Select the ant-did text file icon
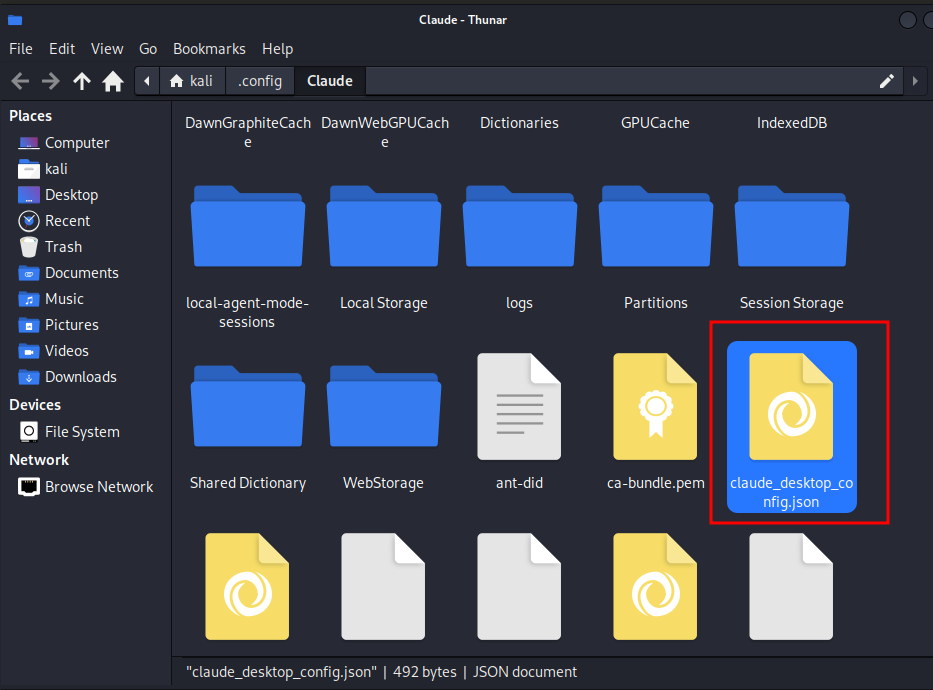The image size is (933, 690). coord(519,406)
